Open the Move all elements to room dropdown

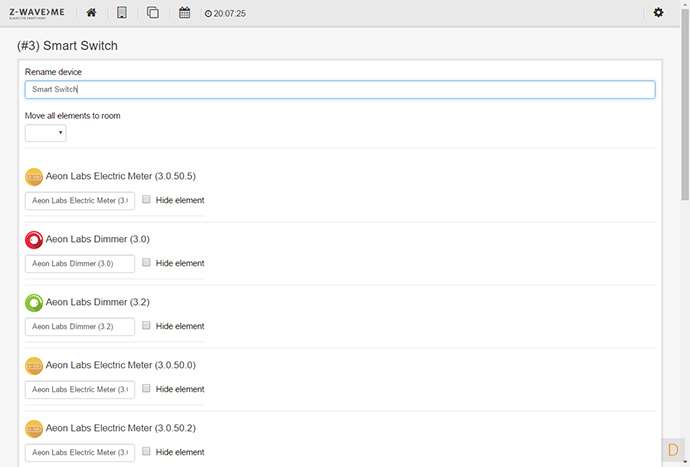[45, 133]
